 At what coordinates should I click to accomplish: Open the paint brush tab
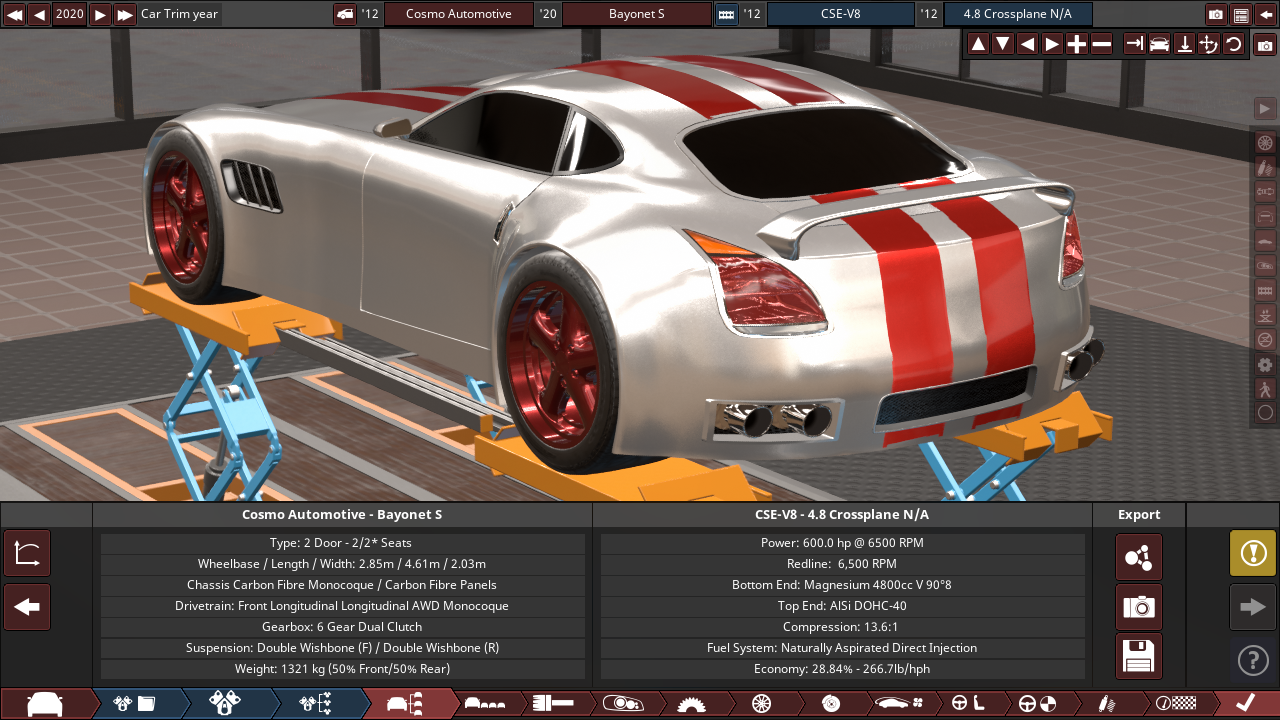coord(553,703)
